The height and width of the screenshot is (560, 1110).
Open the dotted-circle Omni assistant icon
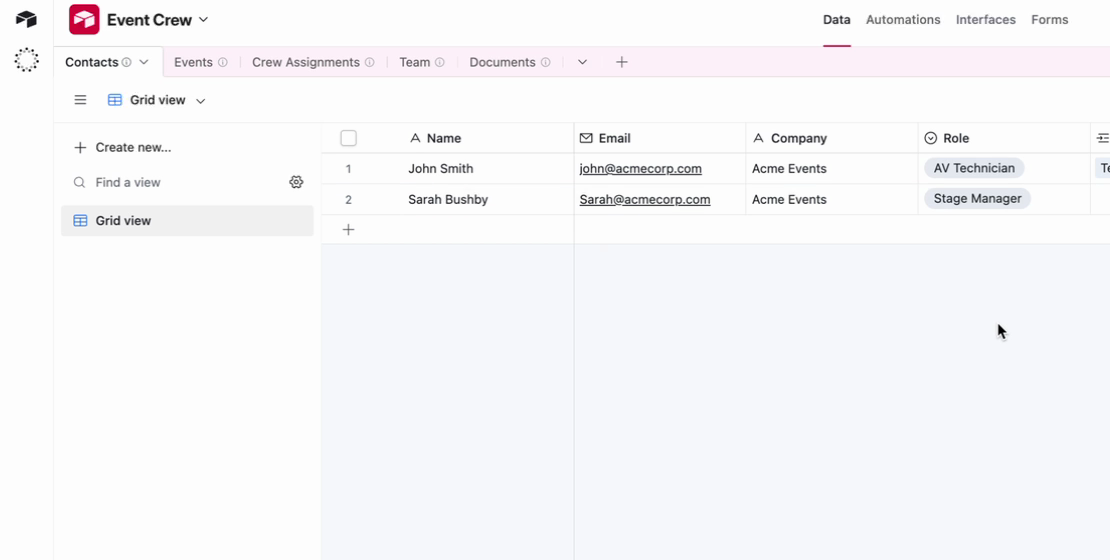(x=26, y=60)
